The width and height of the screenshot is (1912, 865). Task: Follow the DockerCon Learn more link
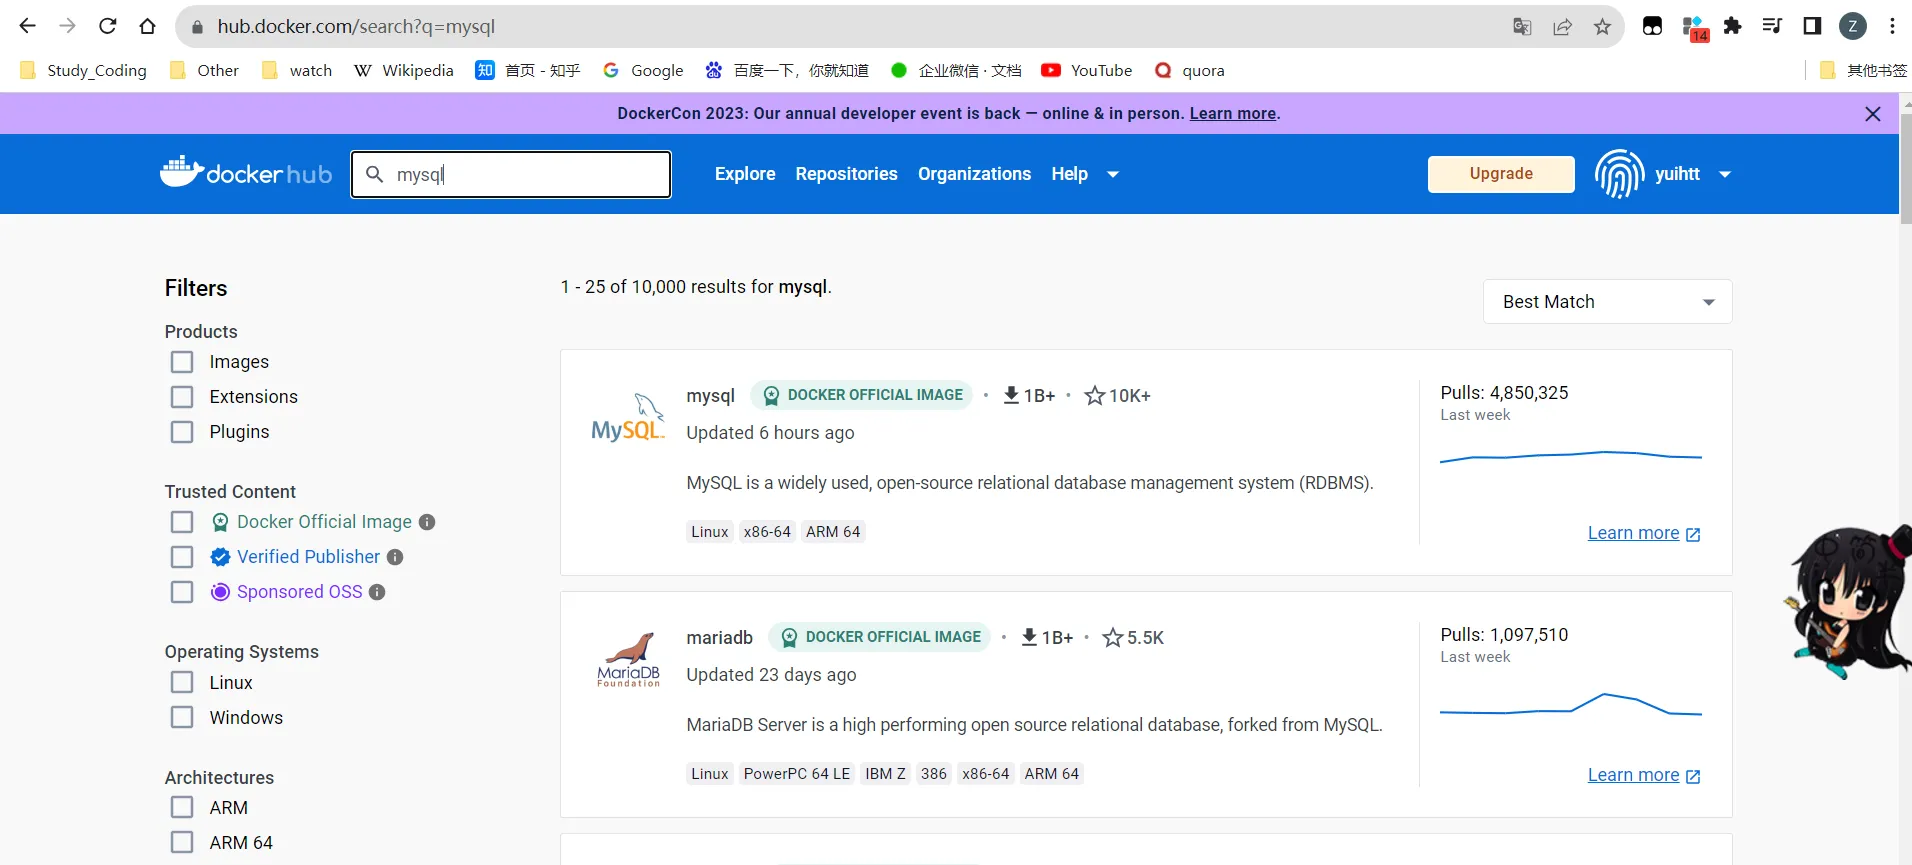pyautogui.click(x=1232, y=114)
